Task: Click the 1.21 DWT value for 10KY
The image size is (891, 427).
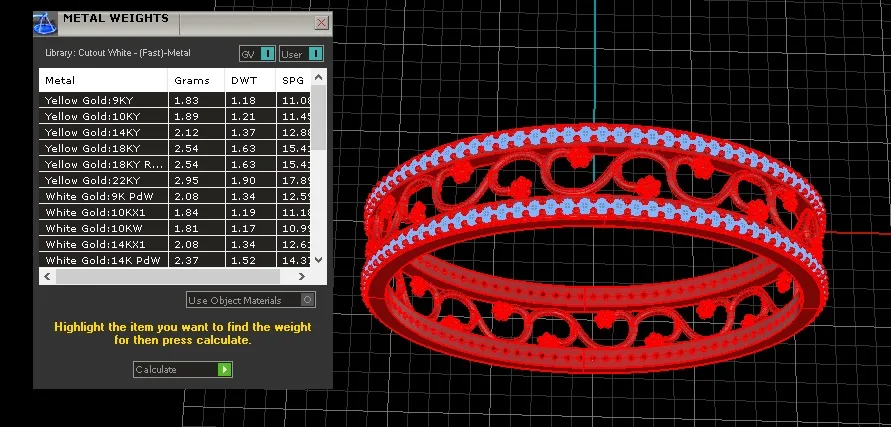Action: click(x=243, y=116)
